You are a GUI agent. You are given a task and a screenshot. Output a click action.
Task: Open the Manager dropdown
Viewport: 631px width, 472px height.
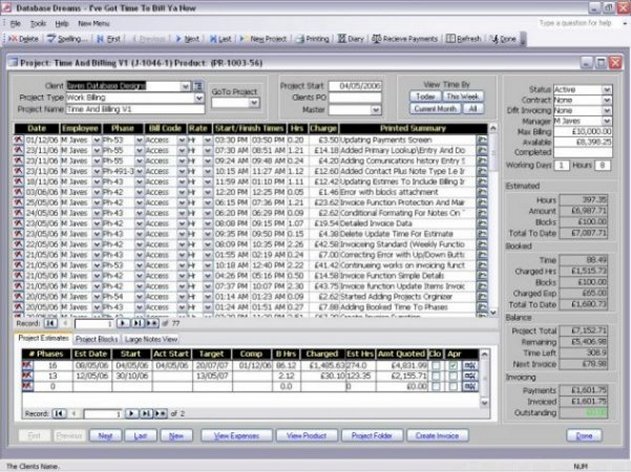(x=607, y=121)
